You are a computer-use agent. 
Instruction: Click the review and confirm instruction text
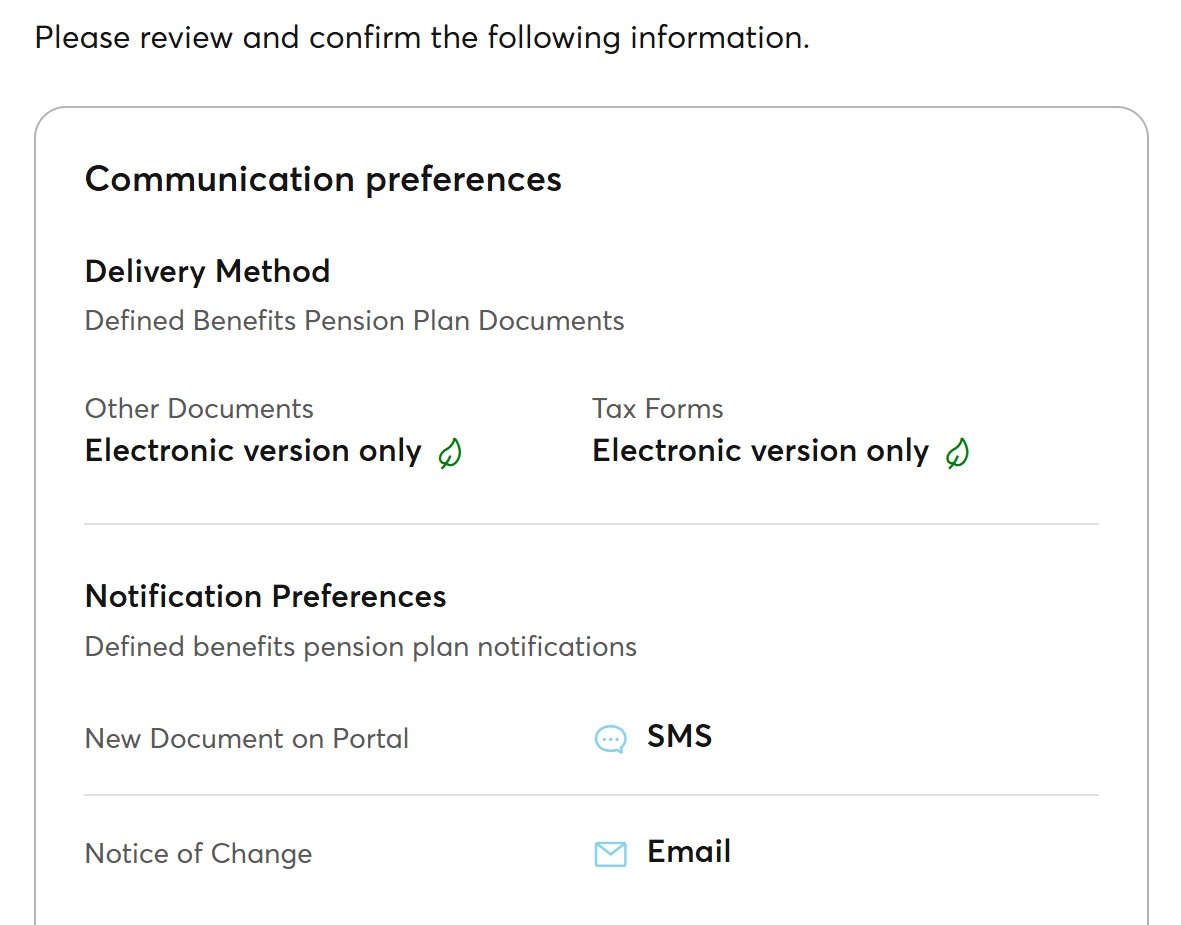click(x=422, y=38)
